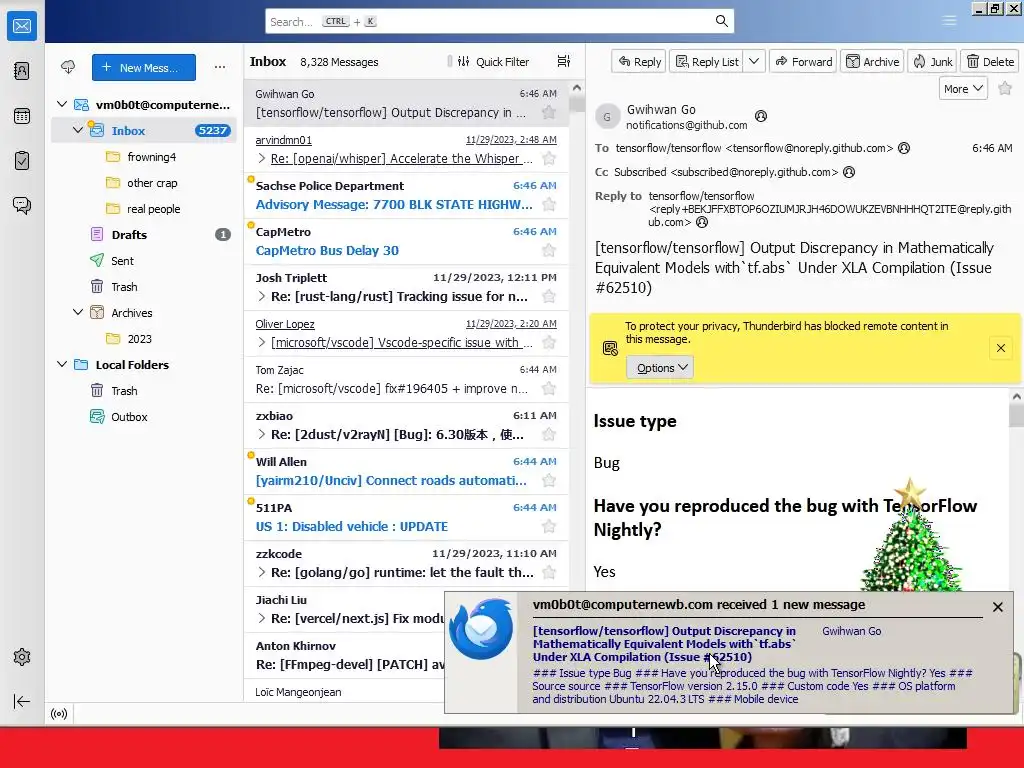The width and height of the screenshot is (1024, 768).
Task: Star the 511PA Disabled vehicle email
Action: pyautogui.click(x=549, y=526)
